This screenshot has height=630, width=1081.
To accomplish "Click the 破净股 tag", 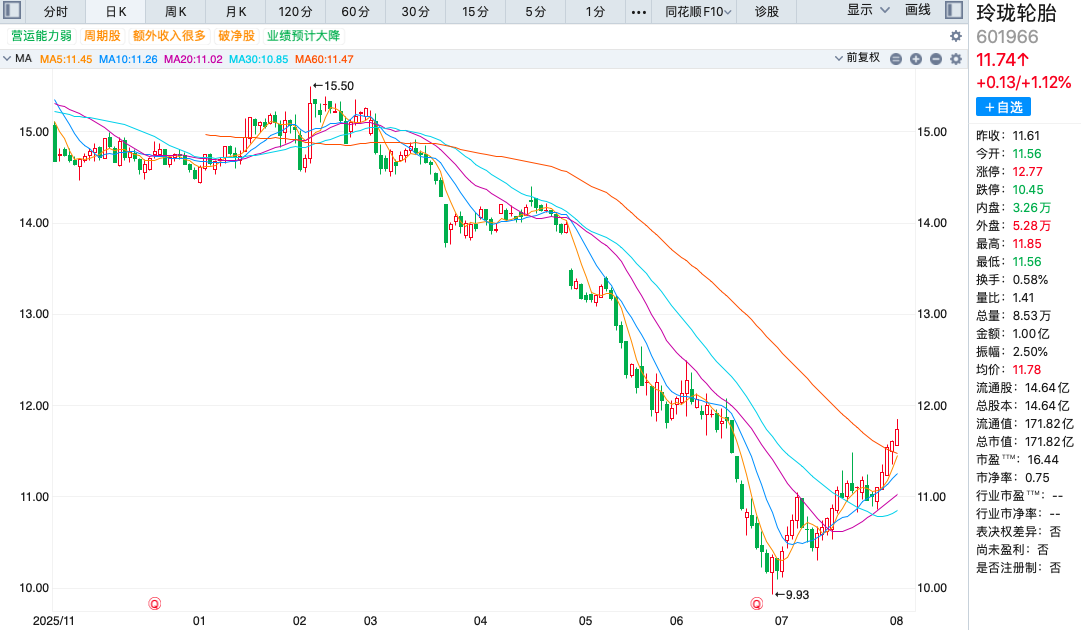I will 236,36.
